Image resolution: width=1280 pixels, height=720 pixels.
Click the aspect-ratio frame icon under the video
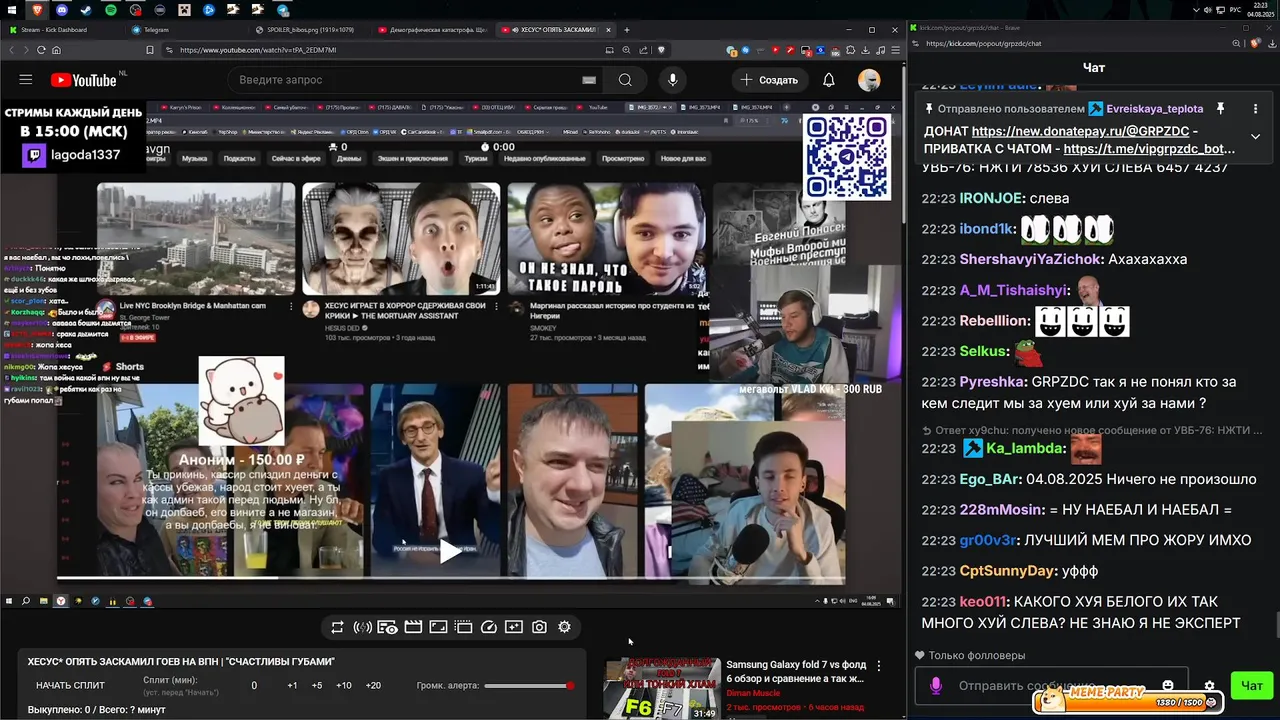click(x=438, y=627)
